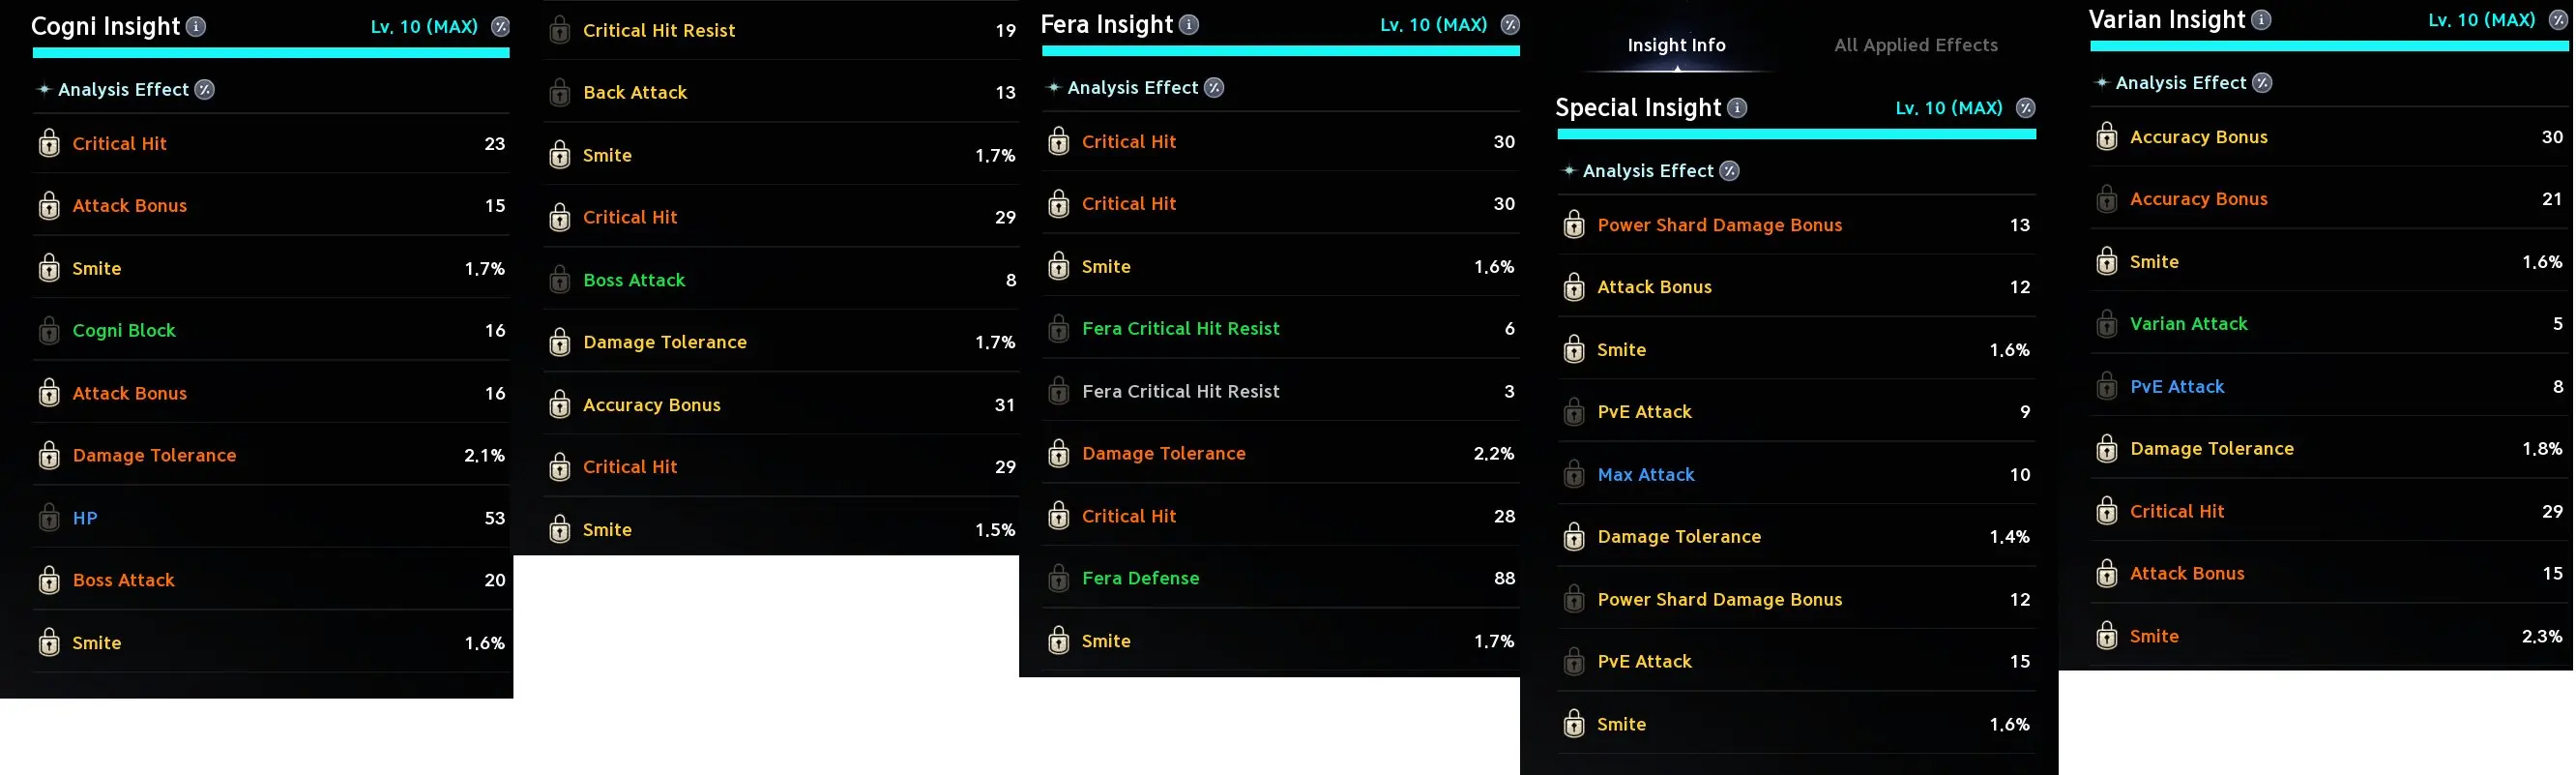The width and height of the screenshot is (2576, 775).
Task: Toggle the lock on the HP effect
Action: click(49, 518)
